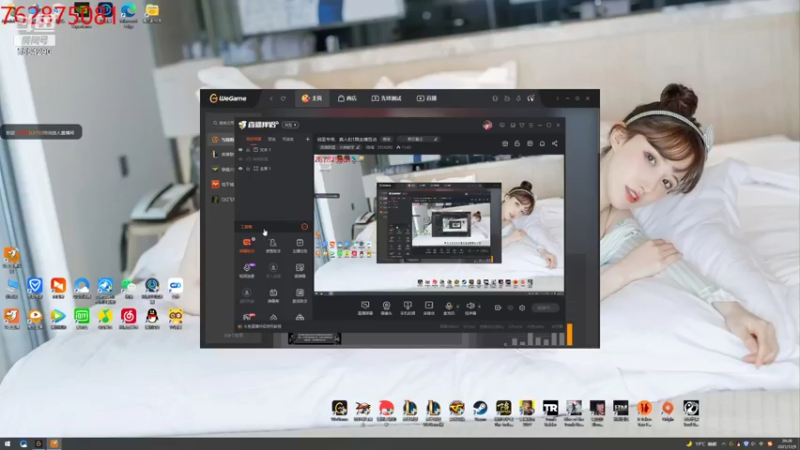Screen dimensions: 800x450
Task: Open the middle tool in toolbox second row
Action: pos(273,270)
